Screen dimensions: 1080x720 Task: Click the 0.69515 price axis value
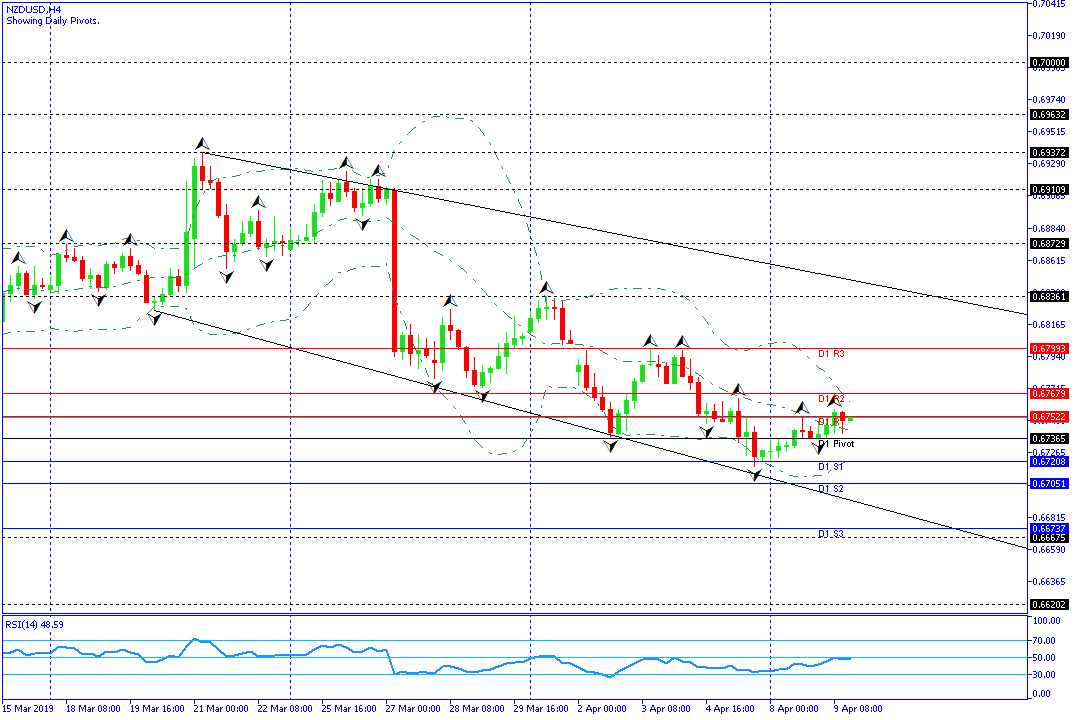pyautogui.click(x=1049, y=132)
